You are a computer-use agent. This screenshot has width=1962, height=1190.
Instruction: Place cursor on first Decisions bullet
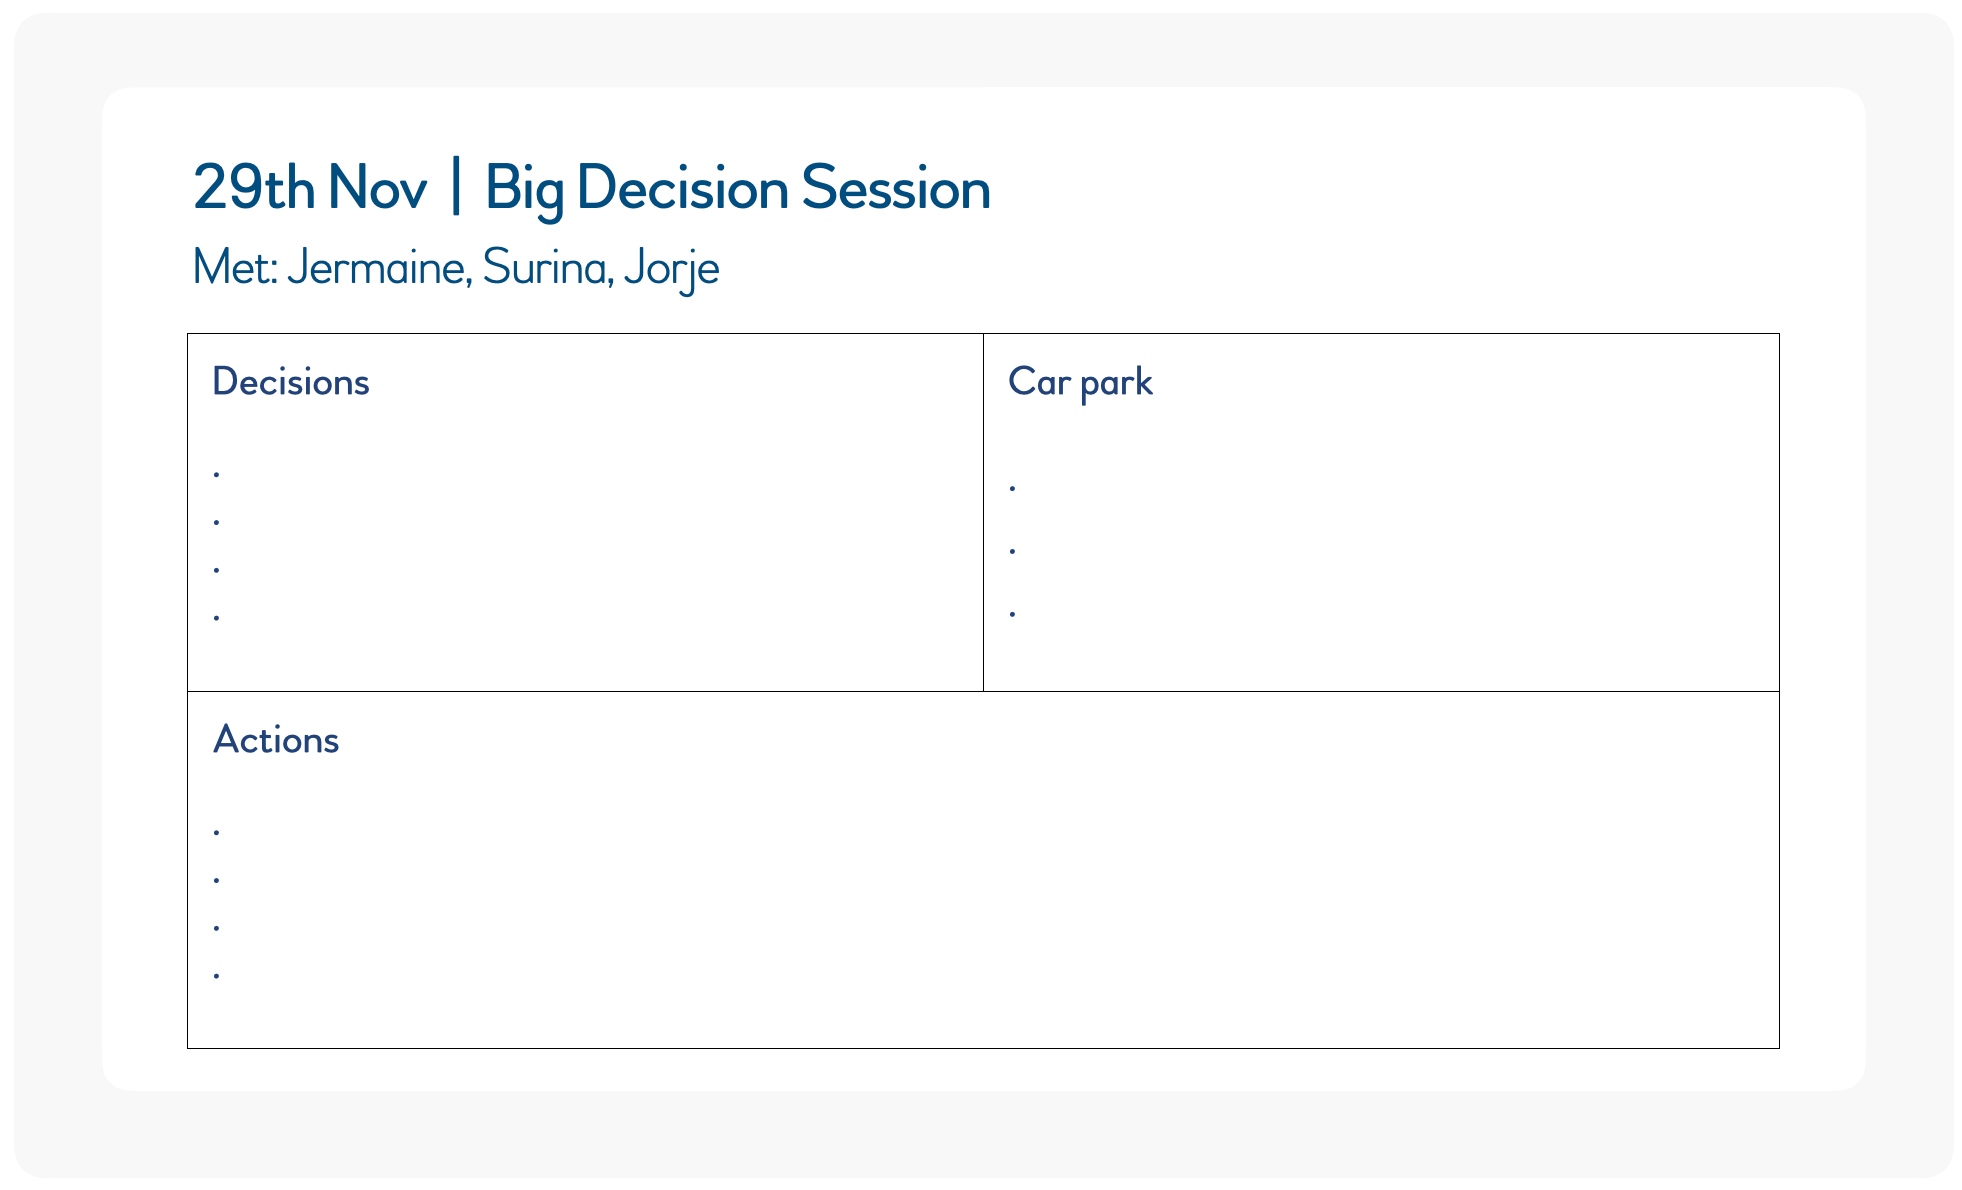(217, 473)
